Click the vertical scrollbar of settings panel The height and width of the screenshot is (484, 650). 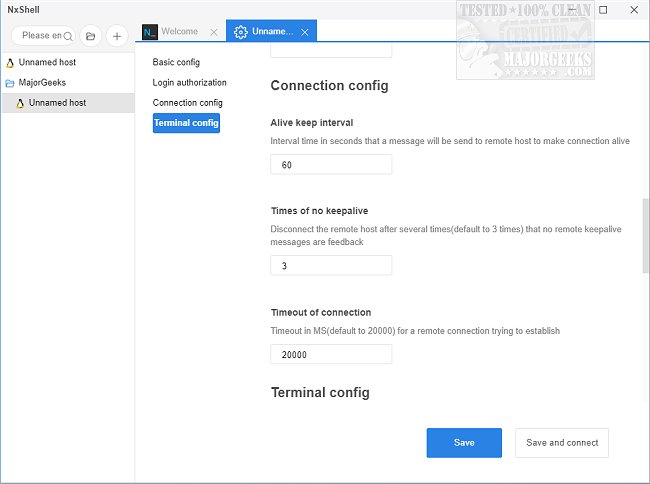point(645,235)
